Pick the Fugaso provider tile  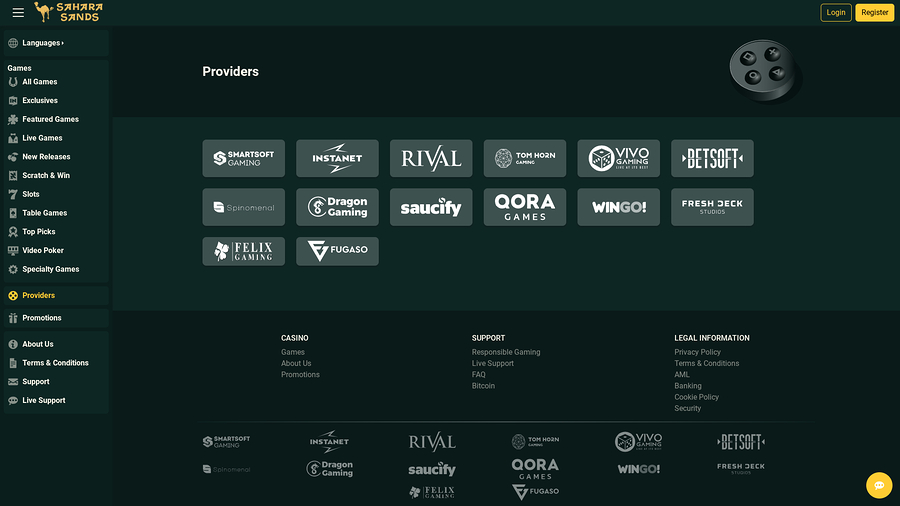pyautogui.click(x=337, y=251)
